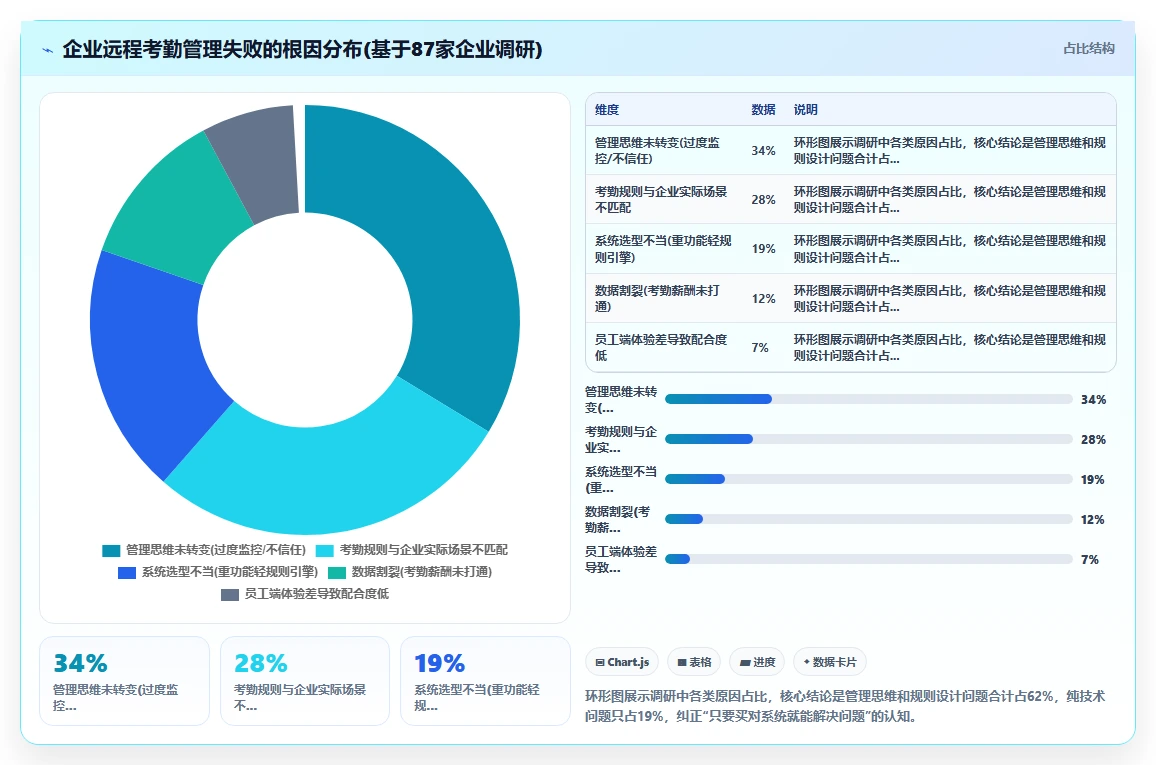Toggle legend swatch for 系统选型不当(重功能轻规则引擎)

(127, 573)
